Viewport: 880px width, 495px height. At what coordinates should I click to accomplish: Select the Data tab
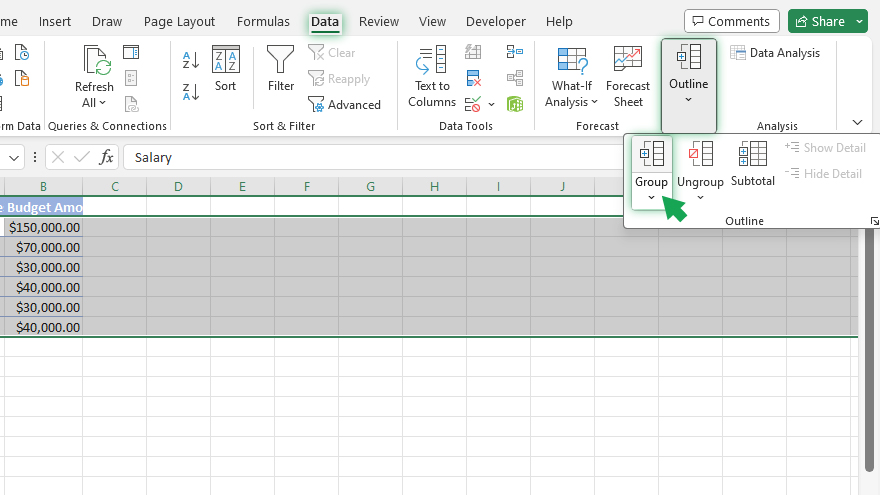(x=325, y=21)
